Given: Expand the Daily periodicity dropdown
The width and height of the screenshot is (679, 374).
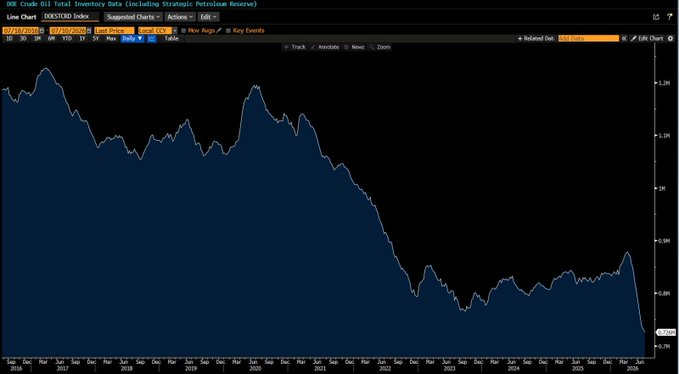Looking at the screenshot, I should click(x=133, y=39).
